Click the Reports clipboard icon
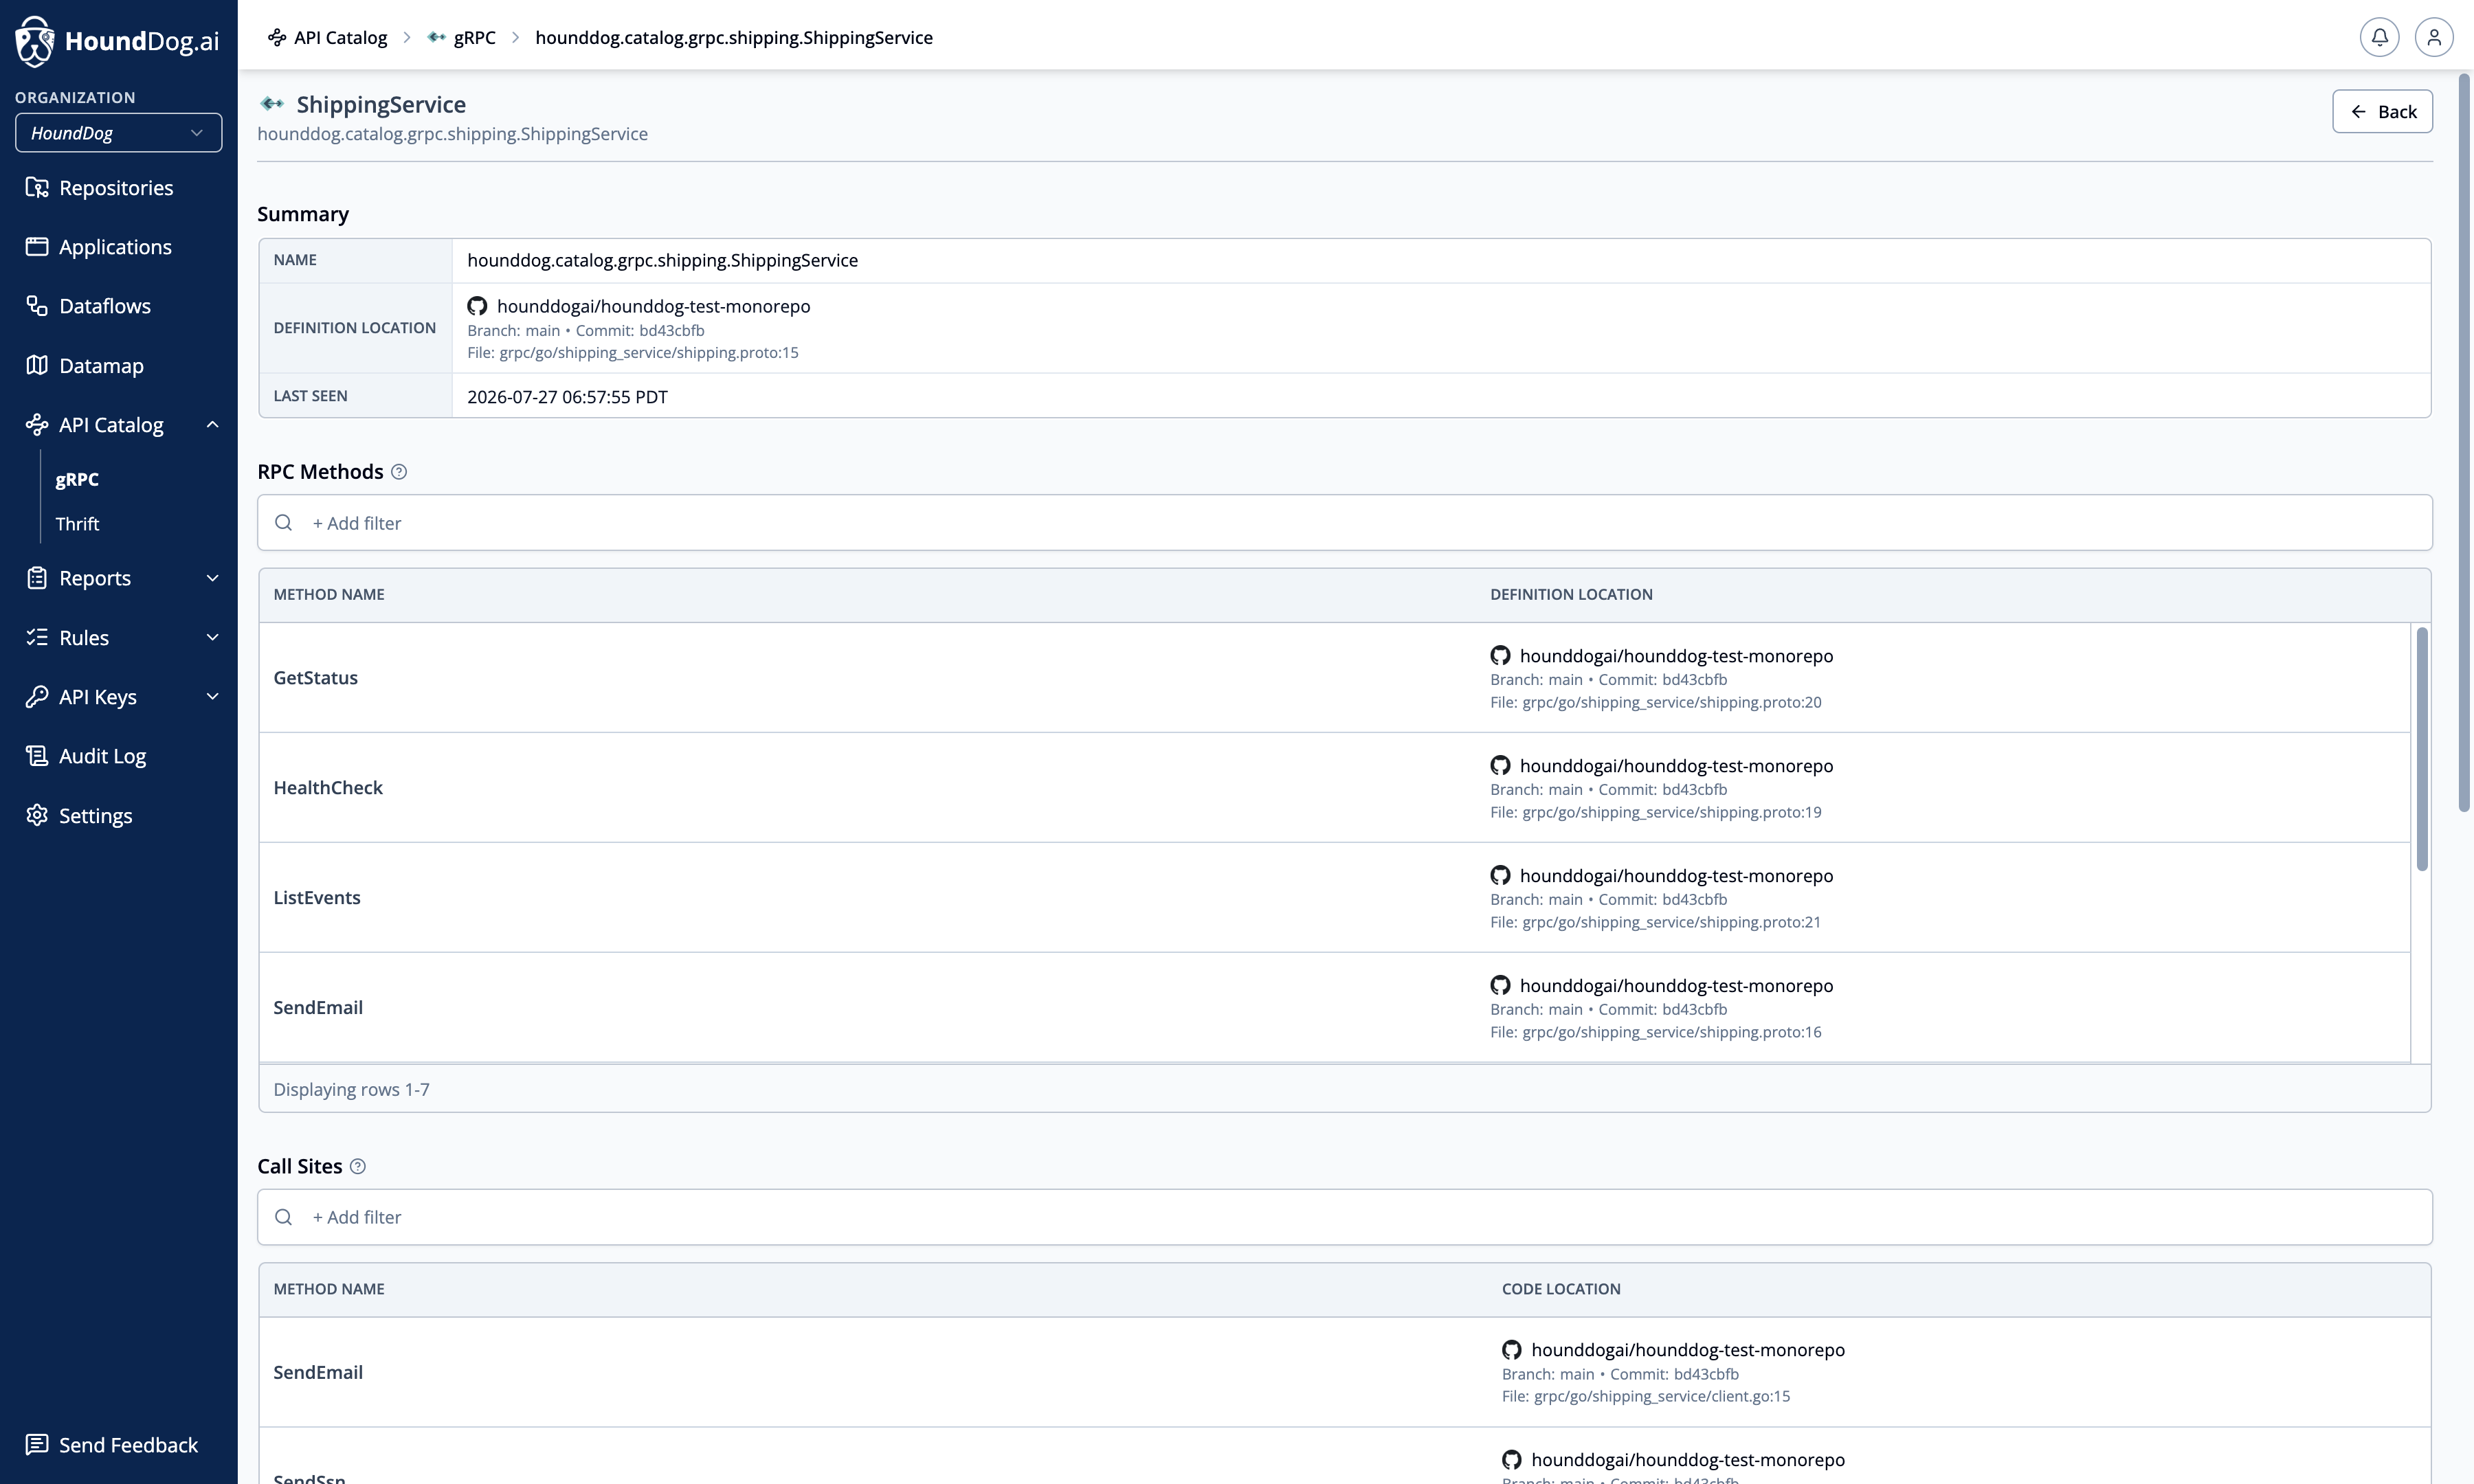 tap(37, 578)
